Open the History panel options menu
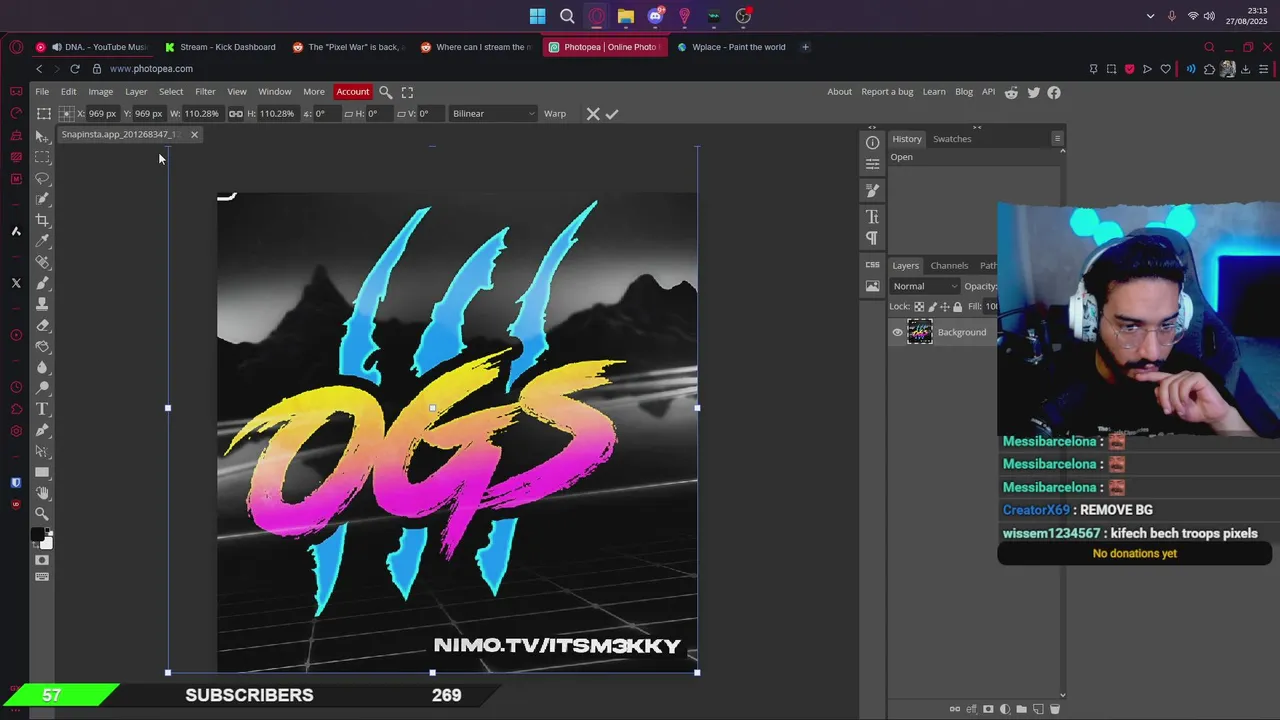The height and width of the screenshot is (720, 1280). click(x=1057, y=139)
